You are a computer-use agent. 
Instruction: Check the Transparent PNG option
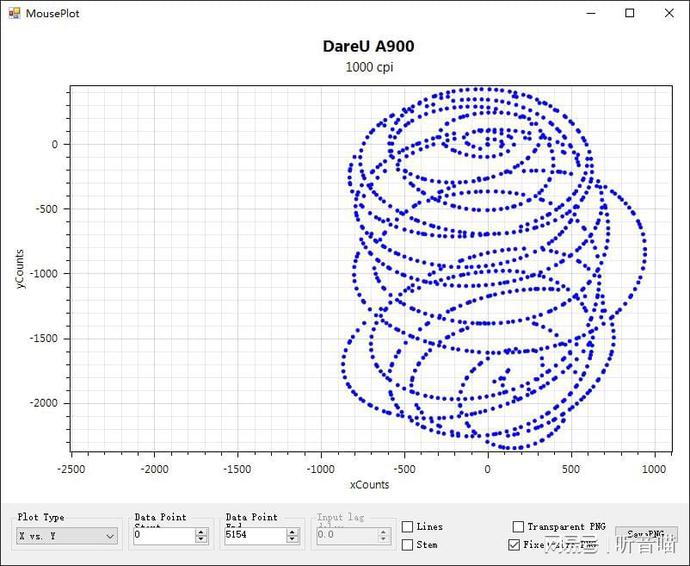518,527
